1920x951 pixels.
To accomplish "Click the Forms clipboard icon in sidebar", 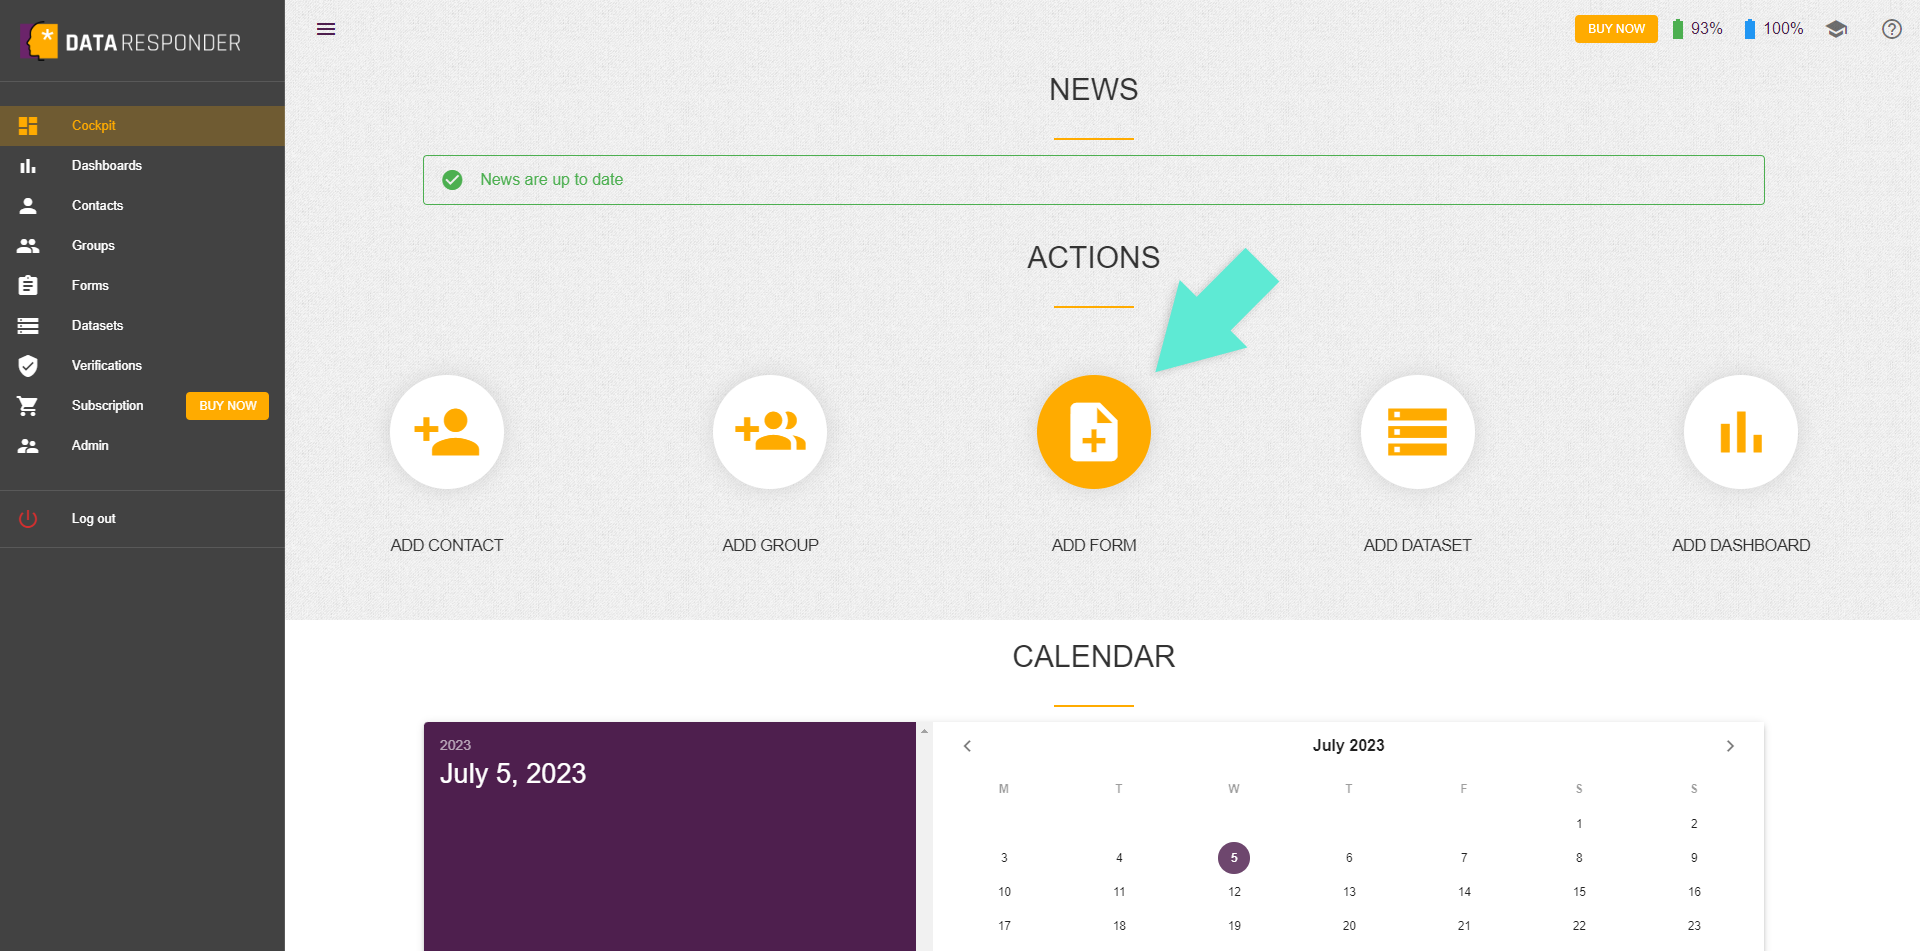I will (28, 286).
